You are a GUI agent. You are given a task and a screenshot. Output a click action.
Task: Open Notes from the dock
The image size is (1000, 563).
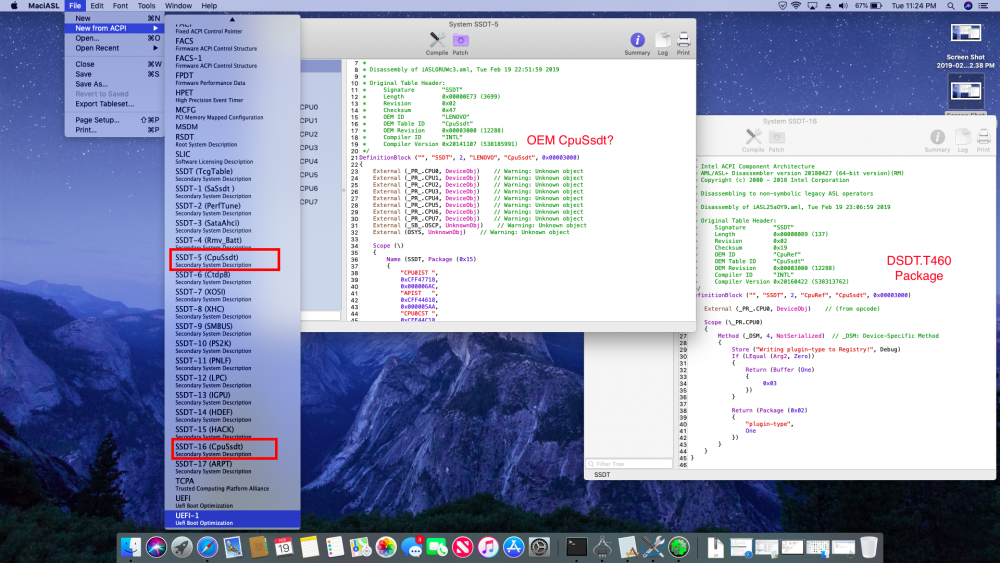pos(309,547)
